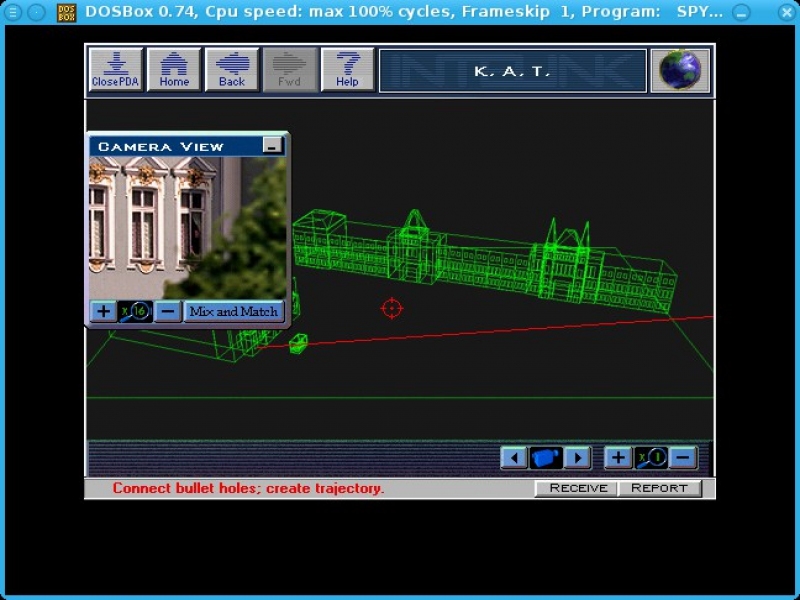Decrease Camera View zoom with the minus button
Viewport: 800px width, 600px height.
pyautogui.click(x=168, y=311)
